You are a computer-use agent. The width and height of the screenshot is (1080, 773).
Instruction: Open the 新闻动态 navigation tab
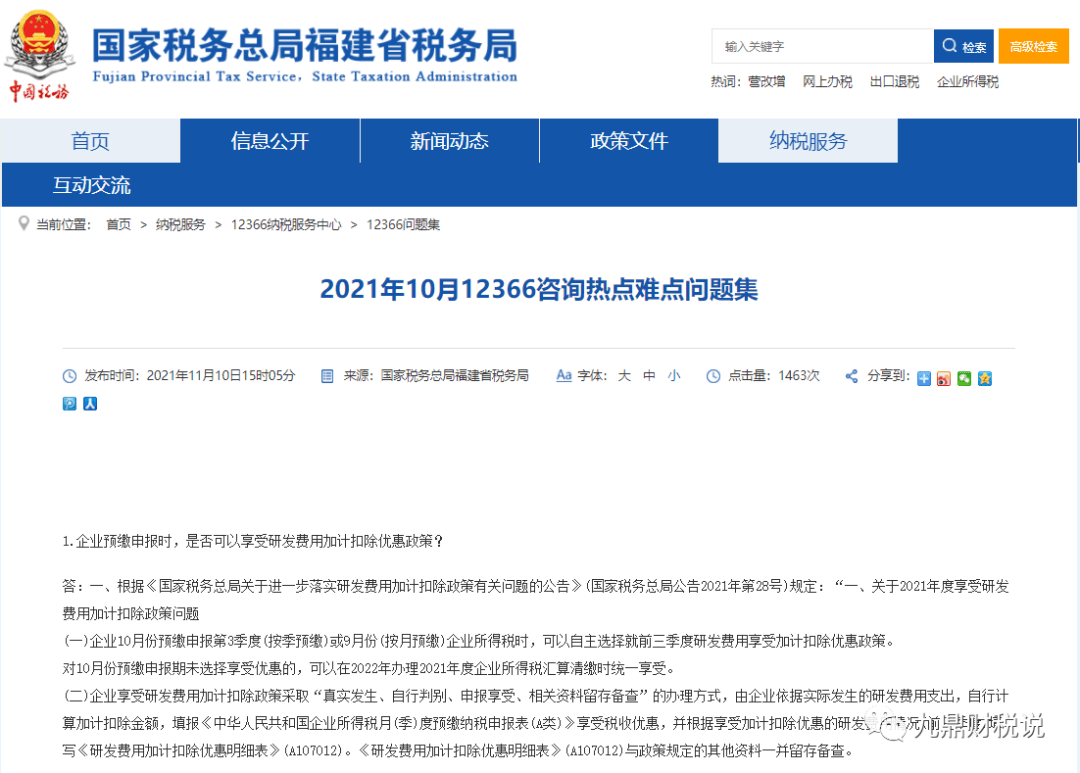(449, 141)
